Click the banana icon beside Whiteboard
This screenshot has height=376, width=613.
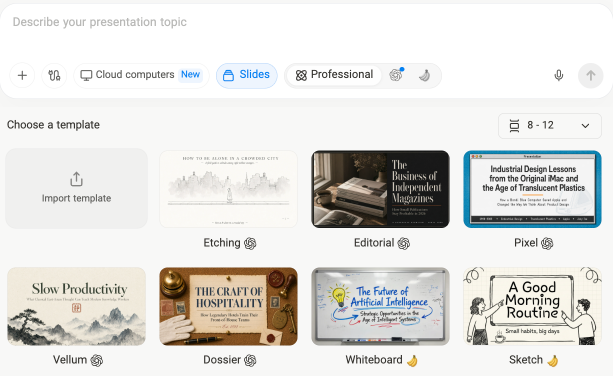[412, 360]
